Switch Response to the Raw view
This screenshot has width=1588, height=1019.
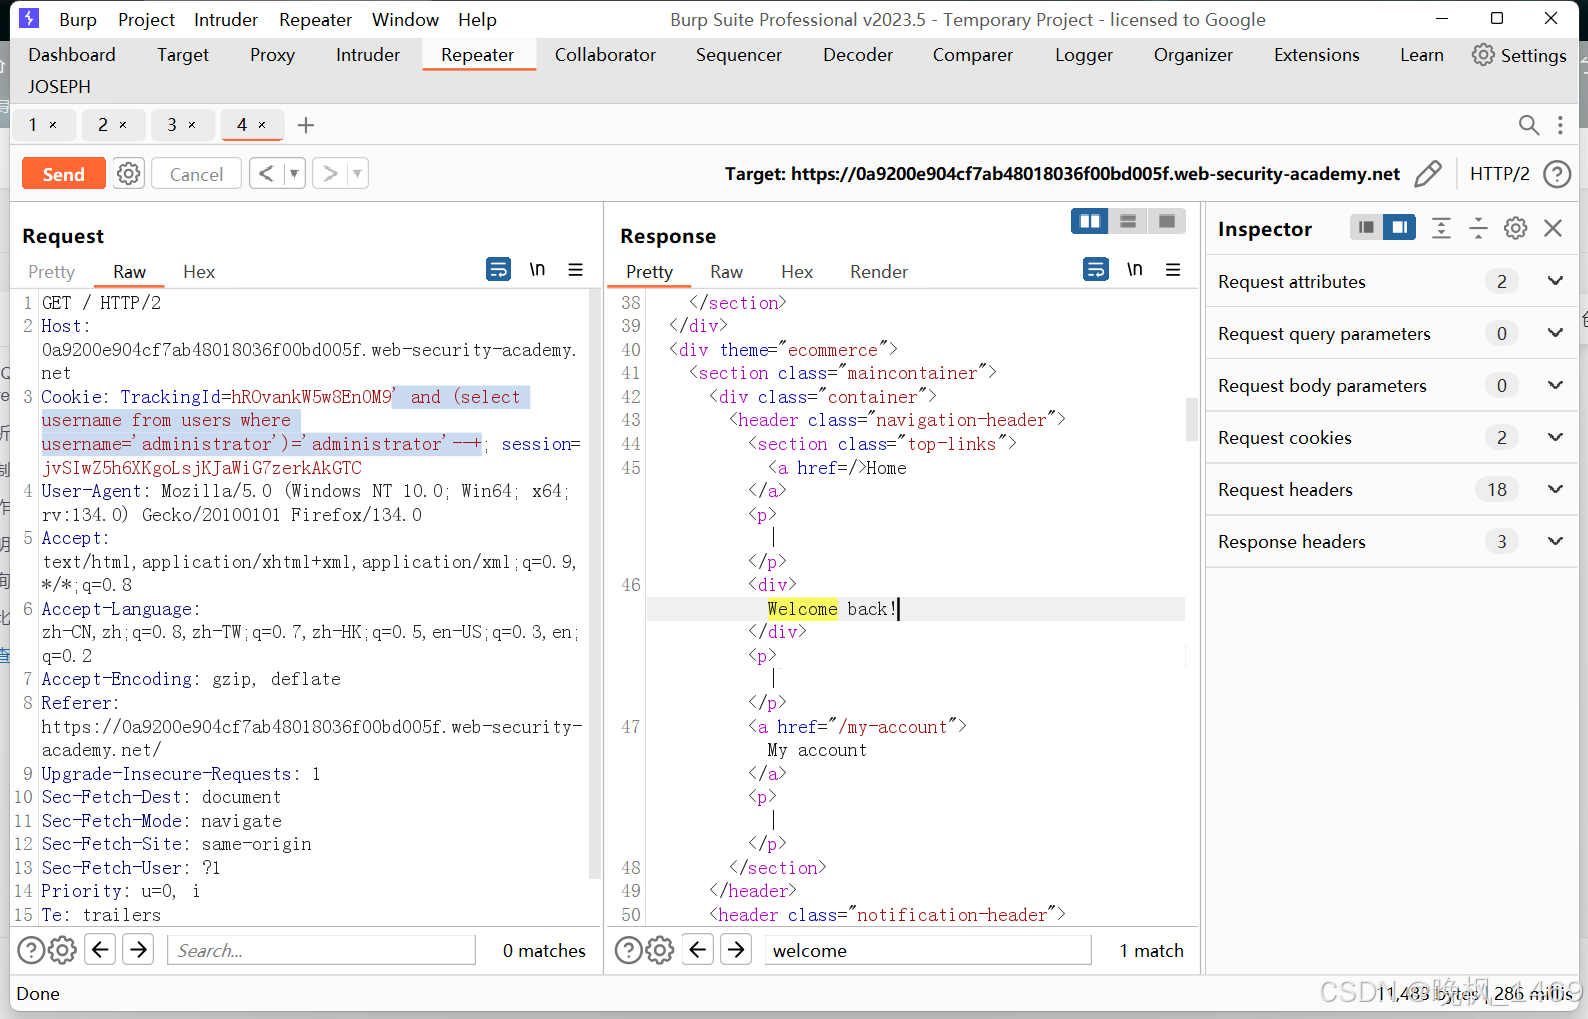[x=726, y=272]
